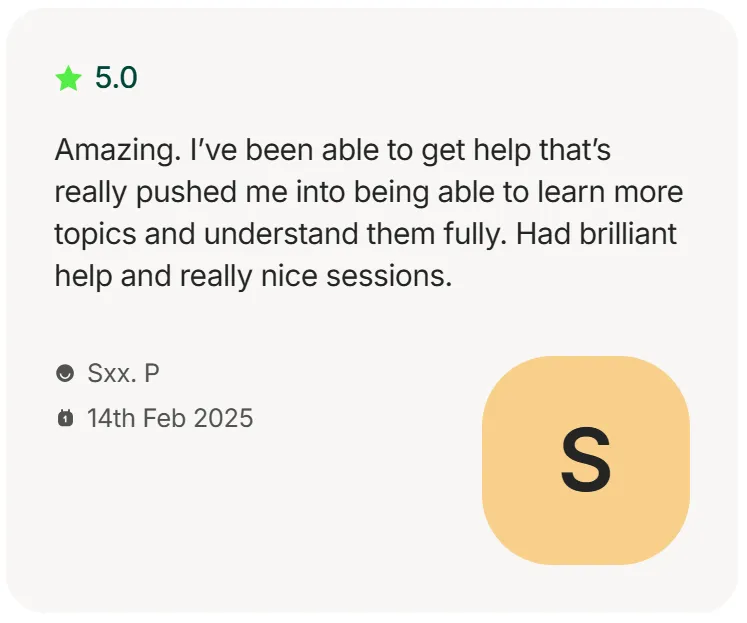Click the final line "help and really nice sessions."
This screenshot has width=747, height=623.
click(253, 277)
